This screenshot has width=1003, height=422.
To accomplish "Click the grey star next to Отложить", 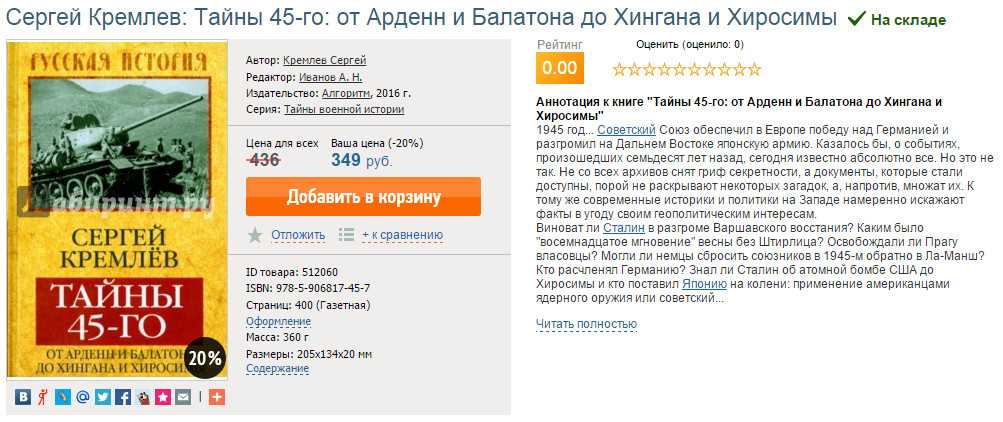I will pos(255,235).
